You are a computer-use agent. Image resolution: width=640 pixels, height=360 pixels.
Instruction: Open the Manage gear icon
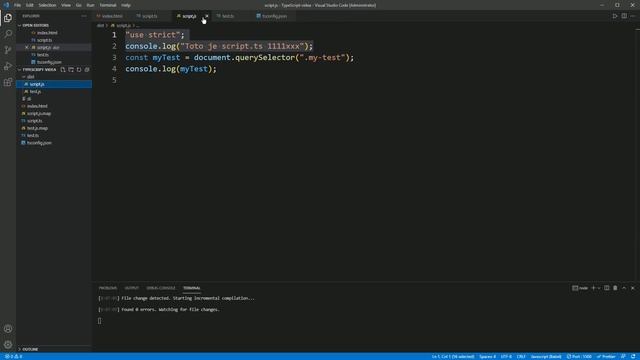(8, 344)
